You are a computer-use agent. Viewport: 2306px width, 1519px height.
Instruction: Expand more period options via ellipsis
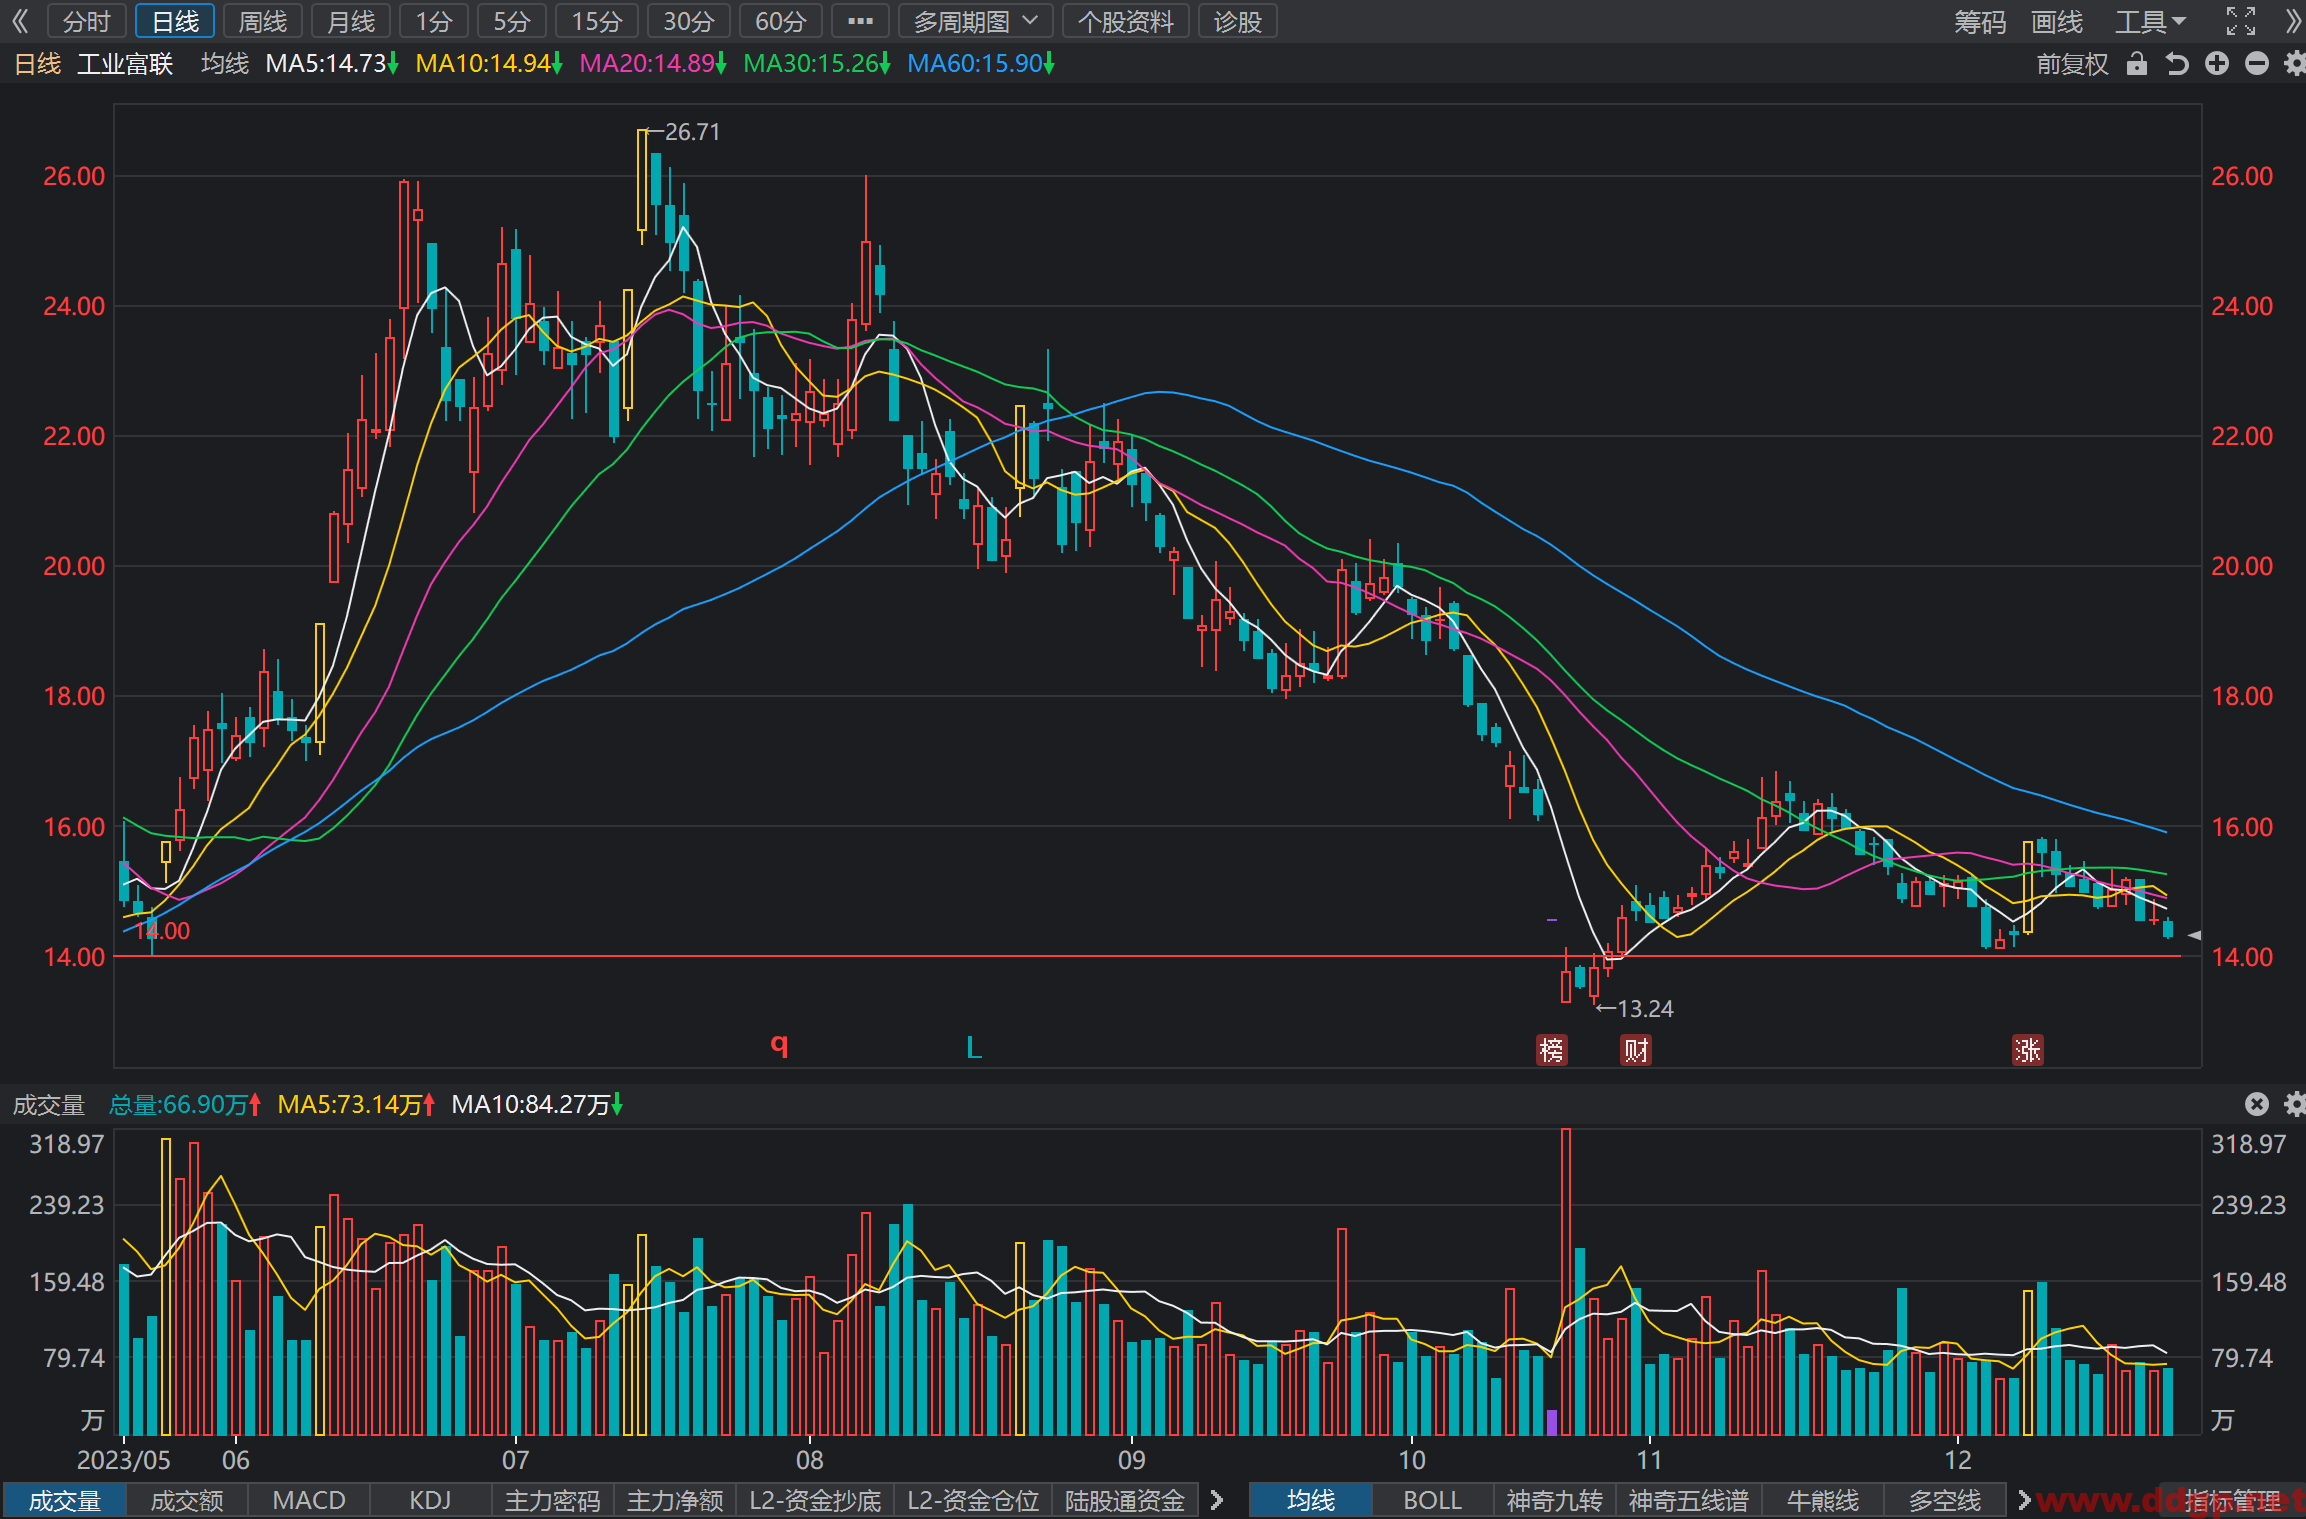(x=860, y=21)
